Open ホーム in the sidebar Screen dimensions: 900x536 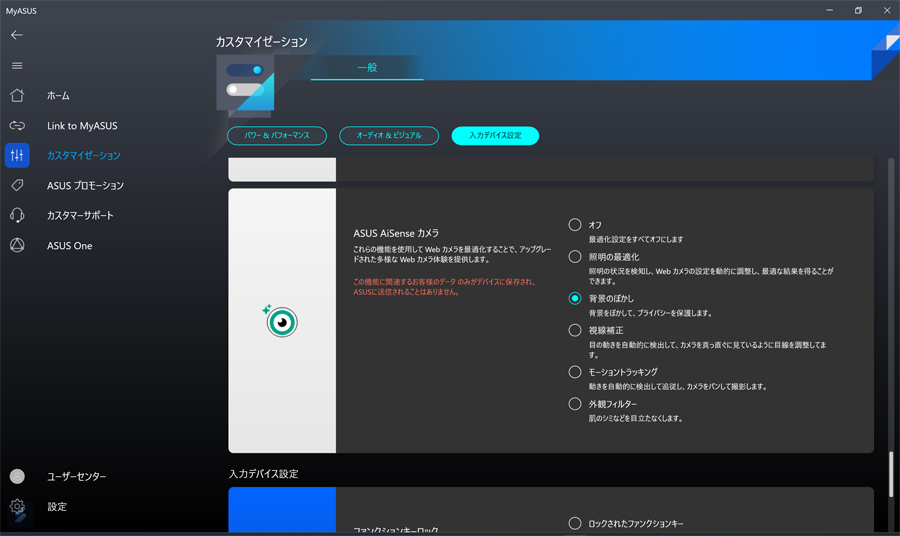click(x=58, y=96)
